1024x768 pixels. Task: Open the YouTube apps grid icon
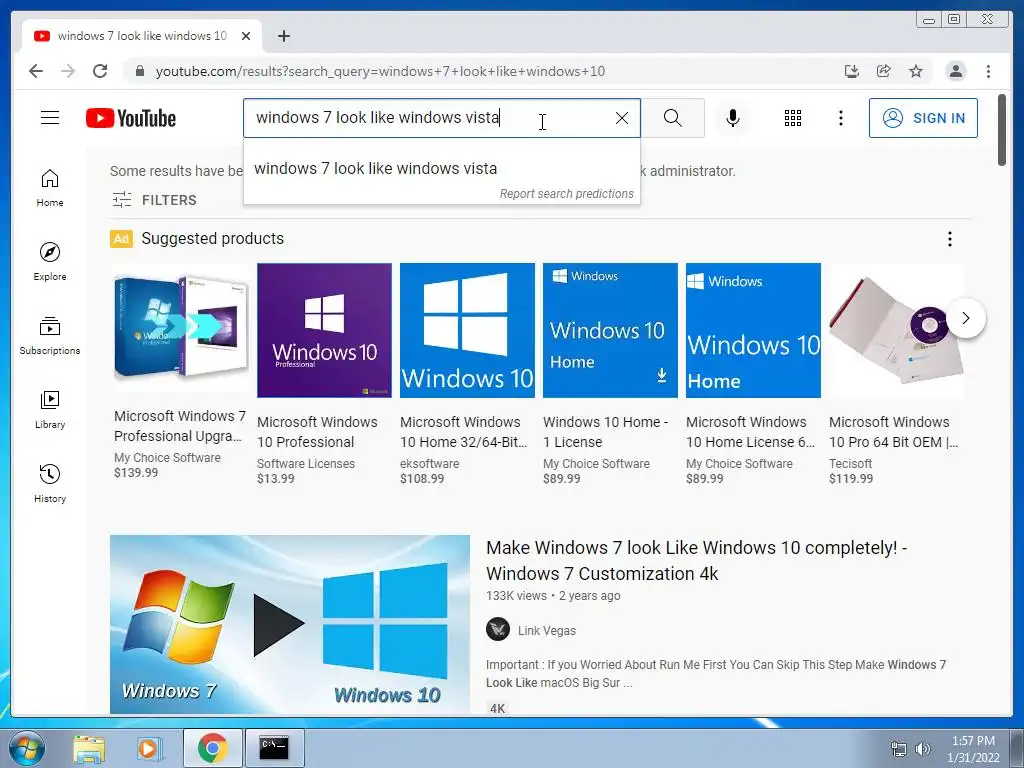(793, 118)
